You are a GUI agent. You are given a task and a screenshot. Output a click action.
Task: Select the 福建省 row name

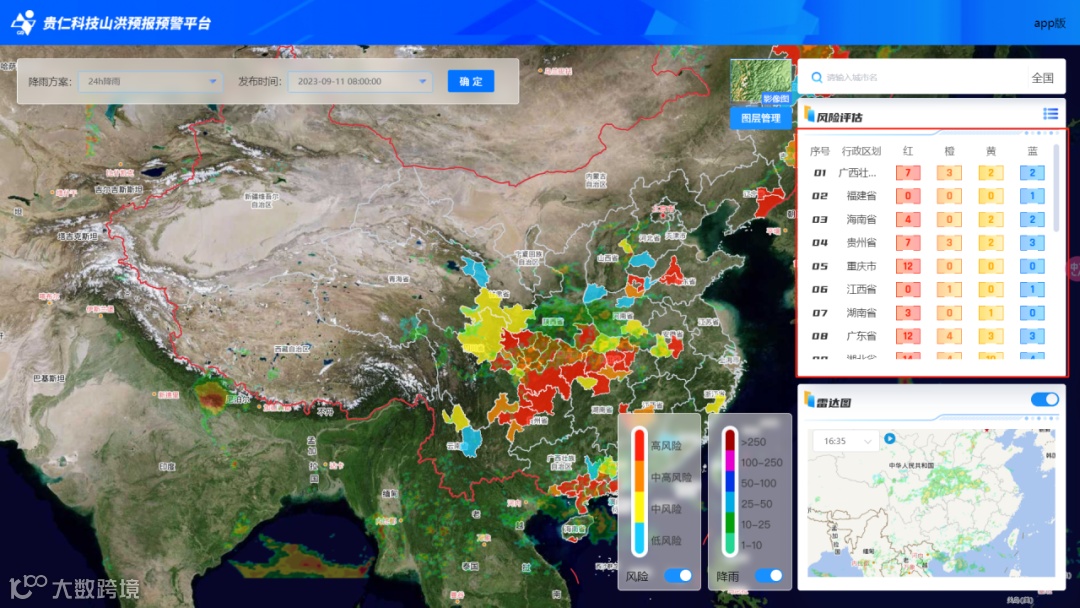[861, 196]
